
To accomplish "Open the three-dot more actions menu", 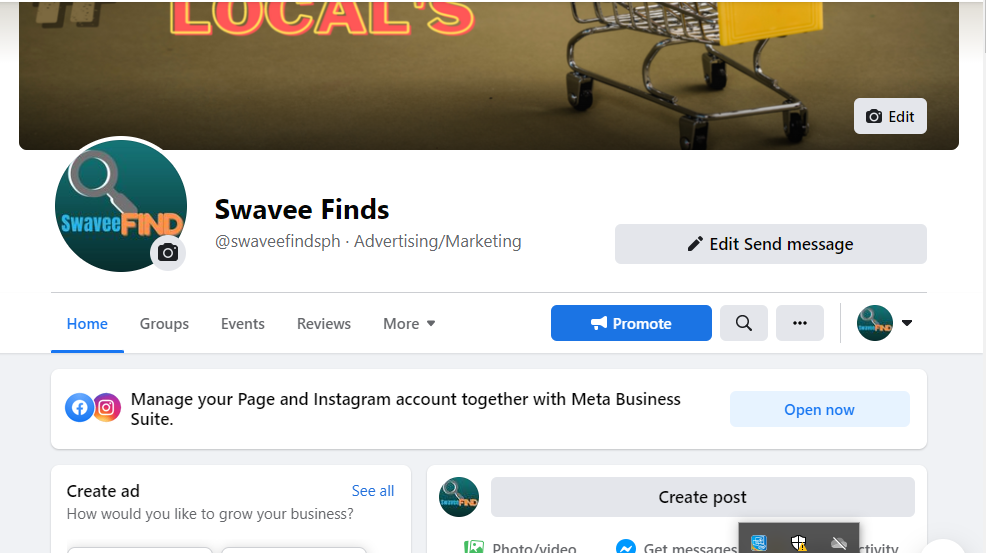I will pos(800,323).
